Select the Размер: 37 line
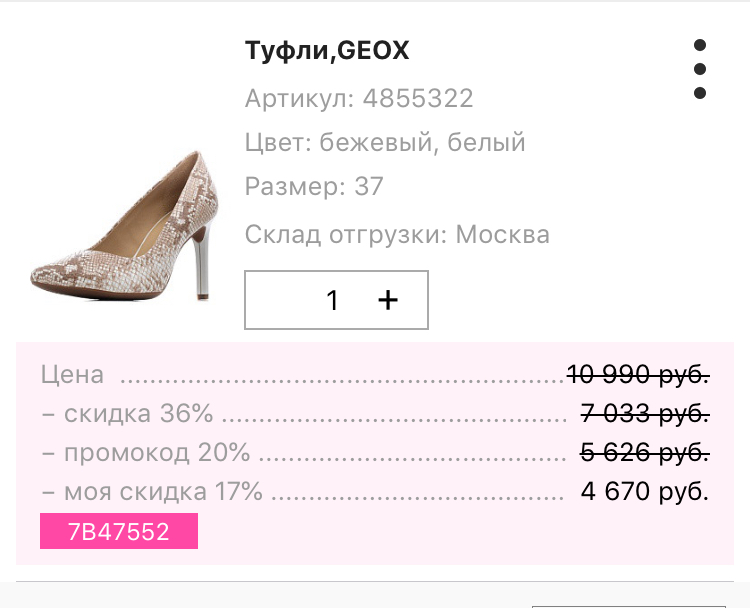Screen dimensions: 750x608 (x=314, y=187)
